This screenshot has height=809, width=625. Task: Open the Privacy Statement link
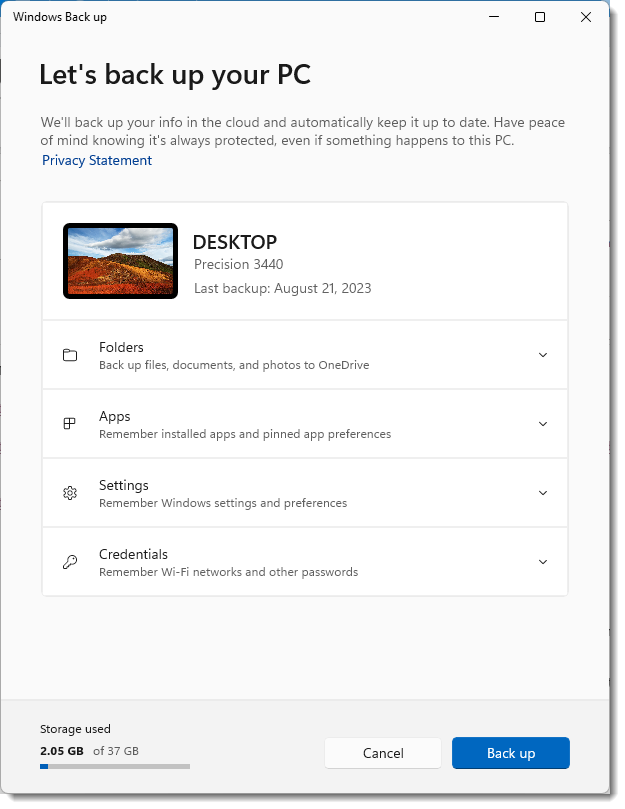click(96, 160)
